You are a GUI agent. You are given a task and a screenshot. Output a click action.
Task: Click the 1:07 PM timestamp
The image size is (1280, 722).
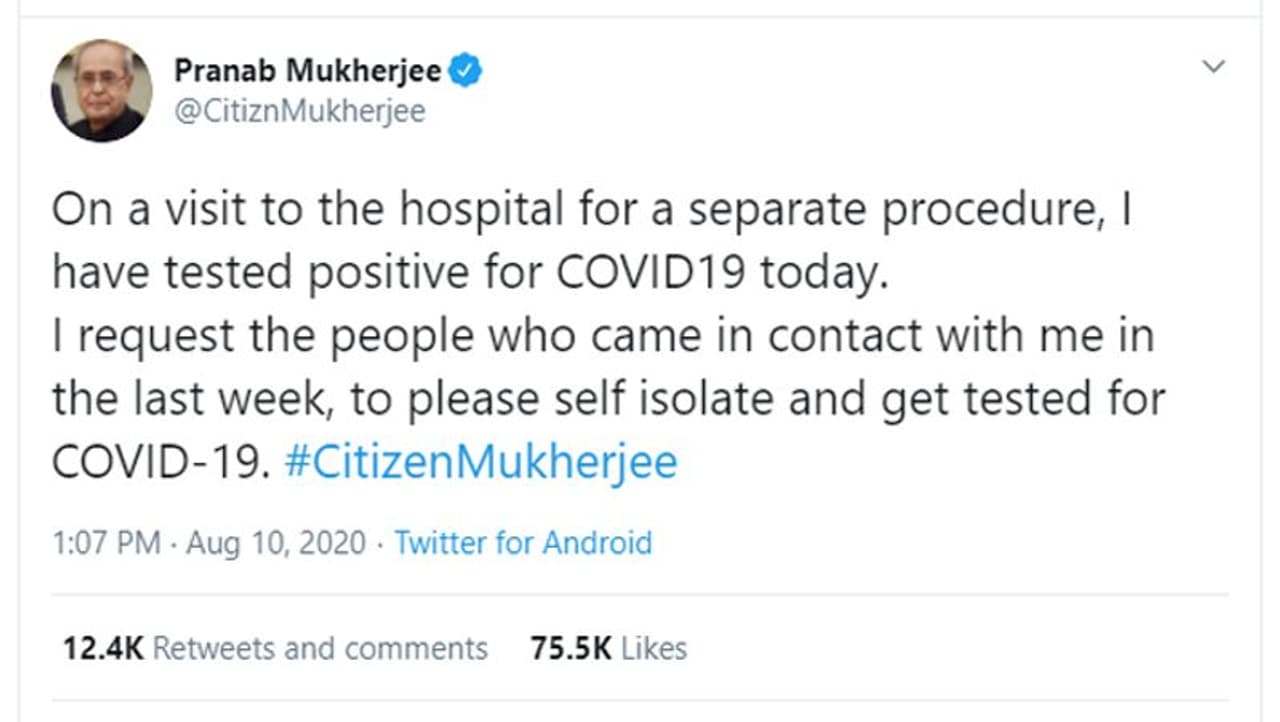106,543
